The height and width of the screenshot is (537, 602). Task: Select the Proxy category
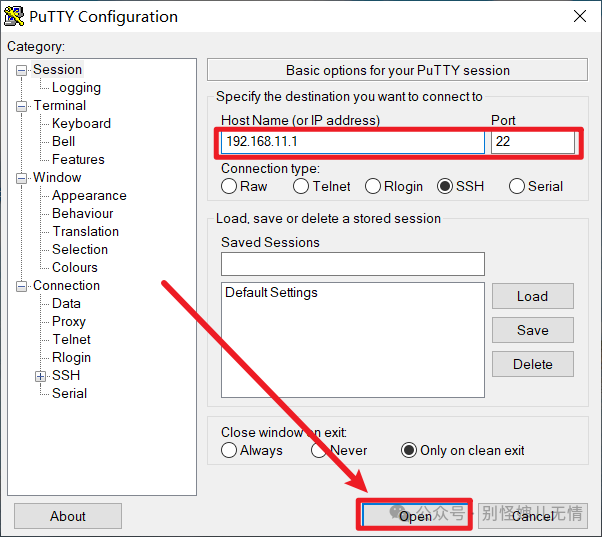(69, 322)
